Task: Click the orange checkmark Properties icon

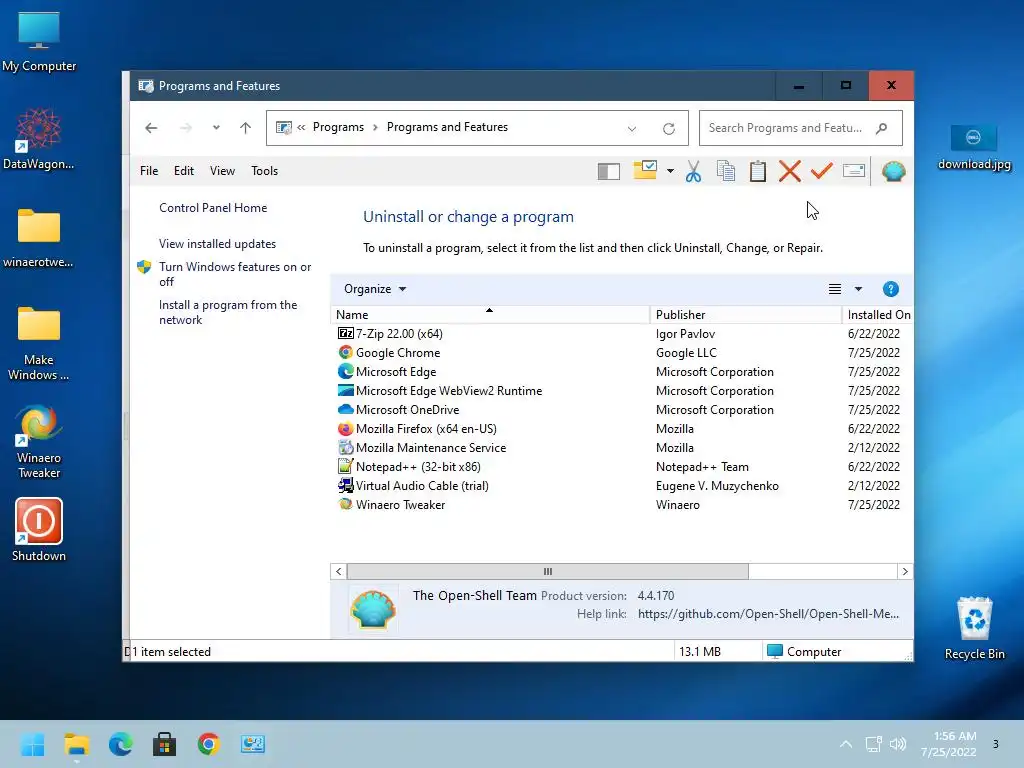Action: pyautogui.click(x=822, y=171)
